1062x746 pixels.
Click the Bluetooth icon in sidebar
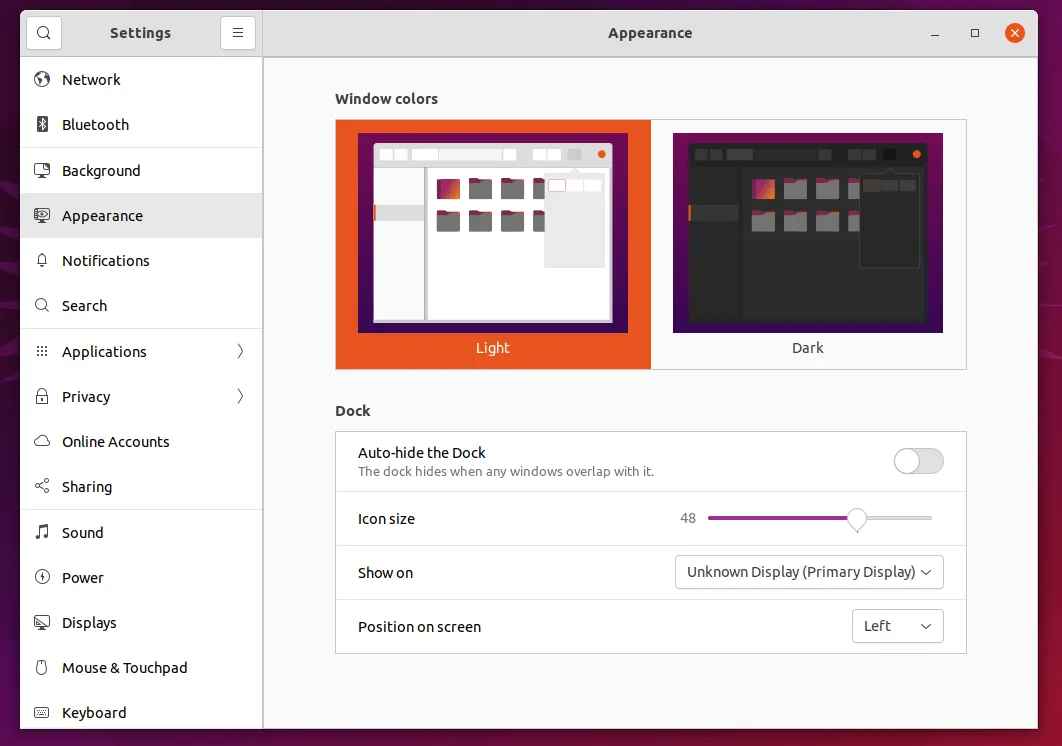[42, 125]
